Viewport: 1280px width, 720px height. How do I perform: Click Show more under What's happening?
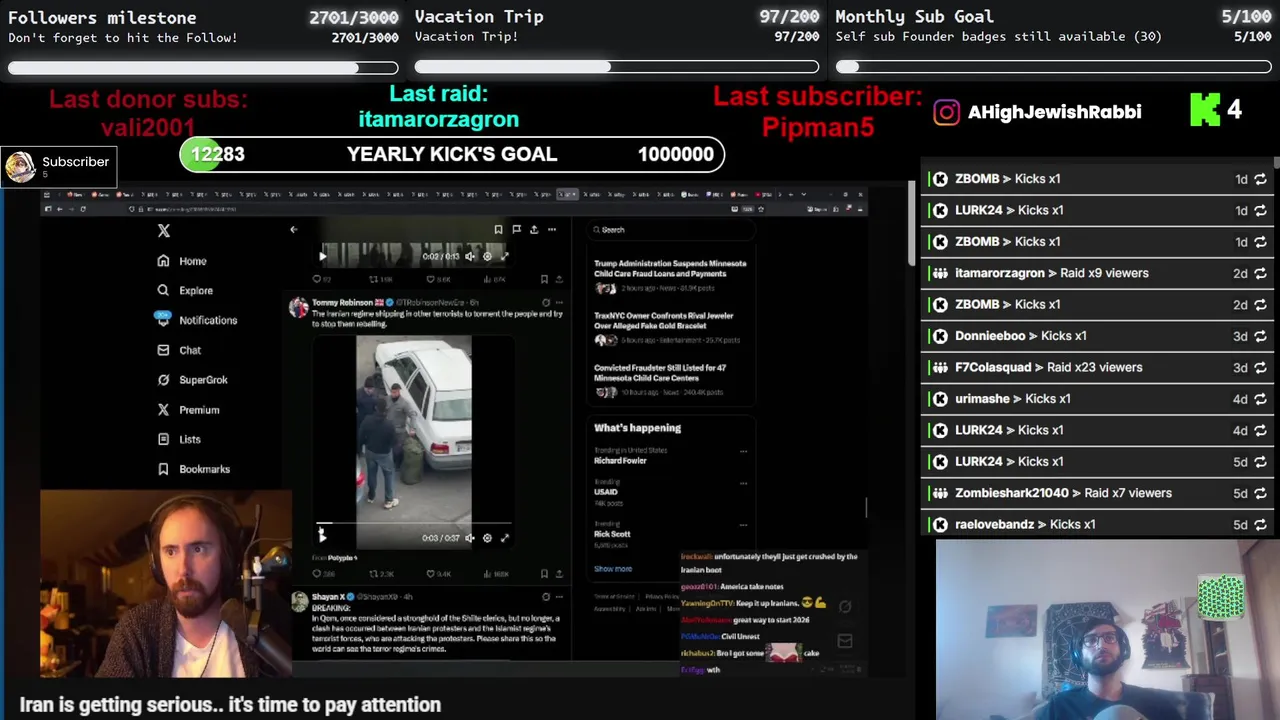(x=613, y=569)
